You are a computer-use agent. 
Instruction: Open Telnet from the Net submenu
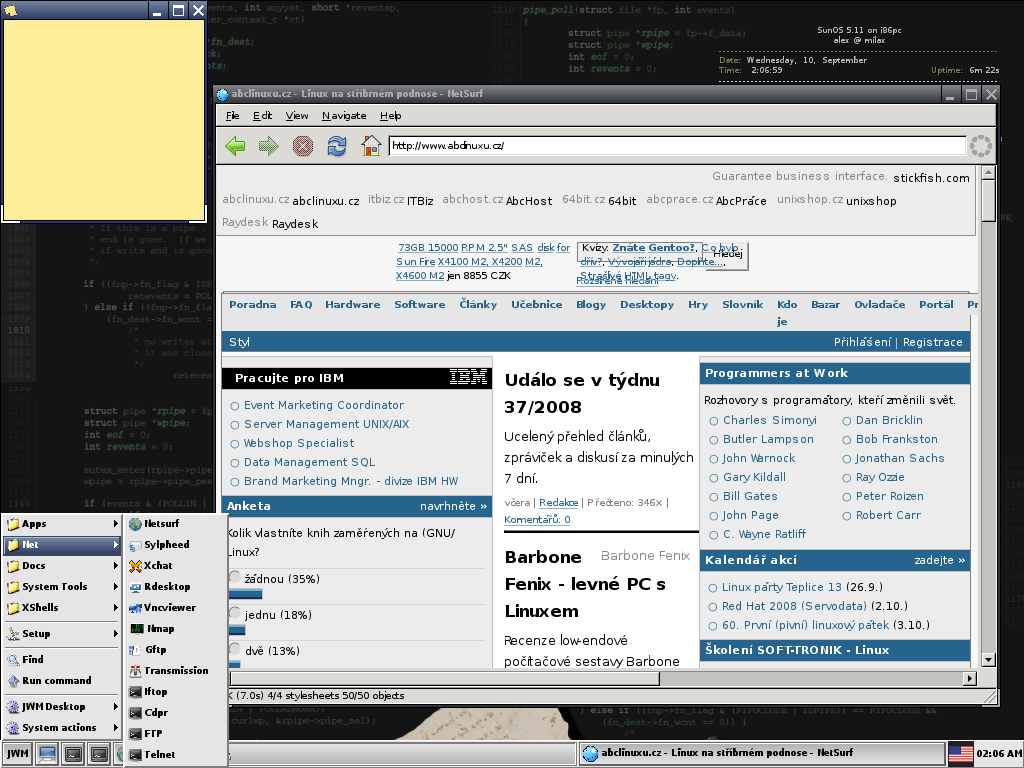[x=175, y=754]
